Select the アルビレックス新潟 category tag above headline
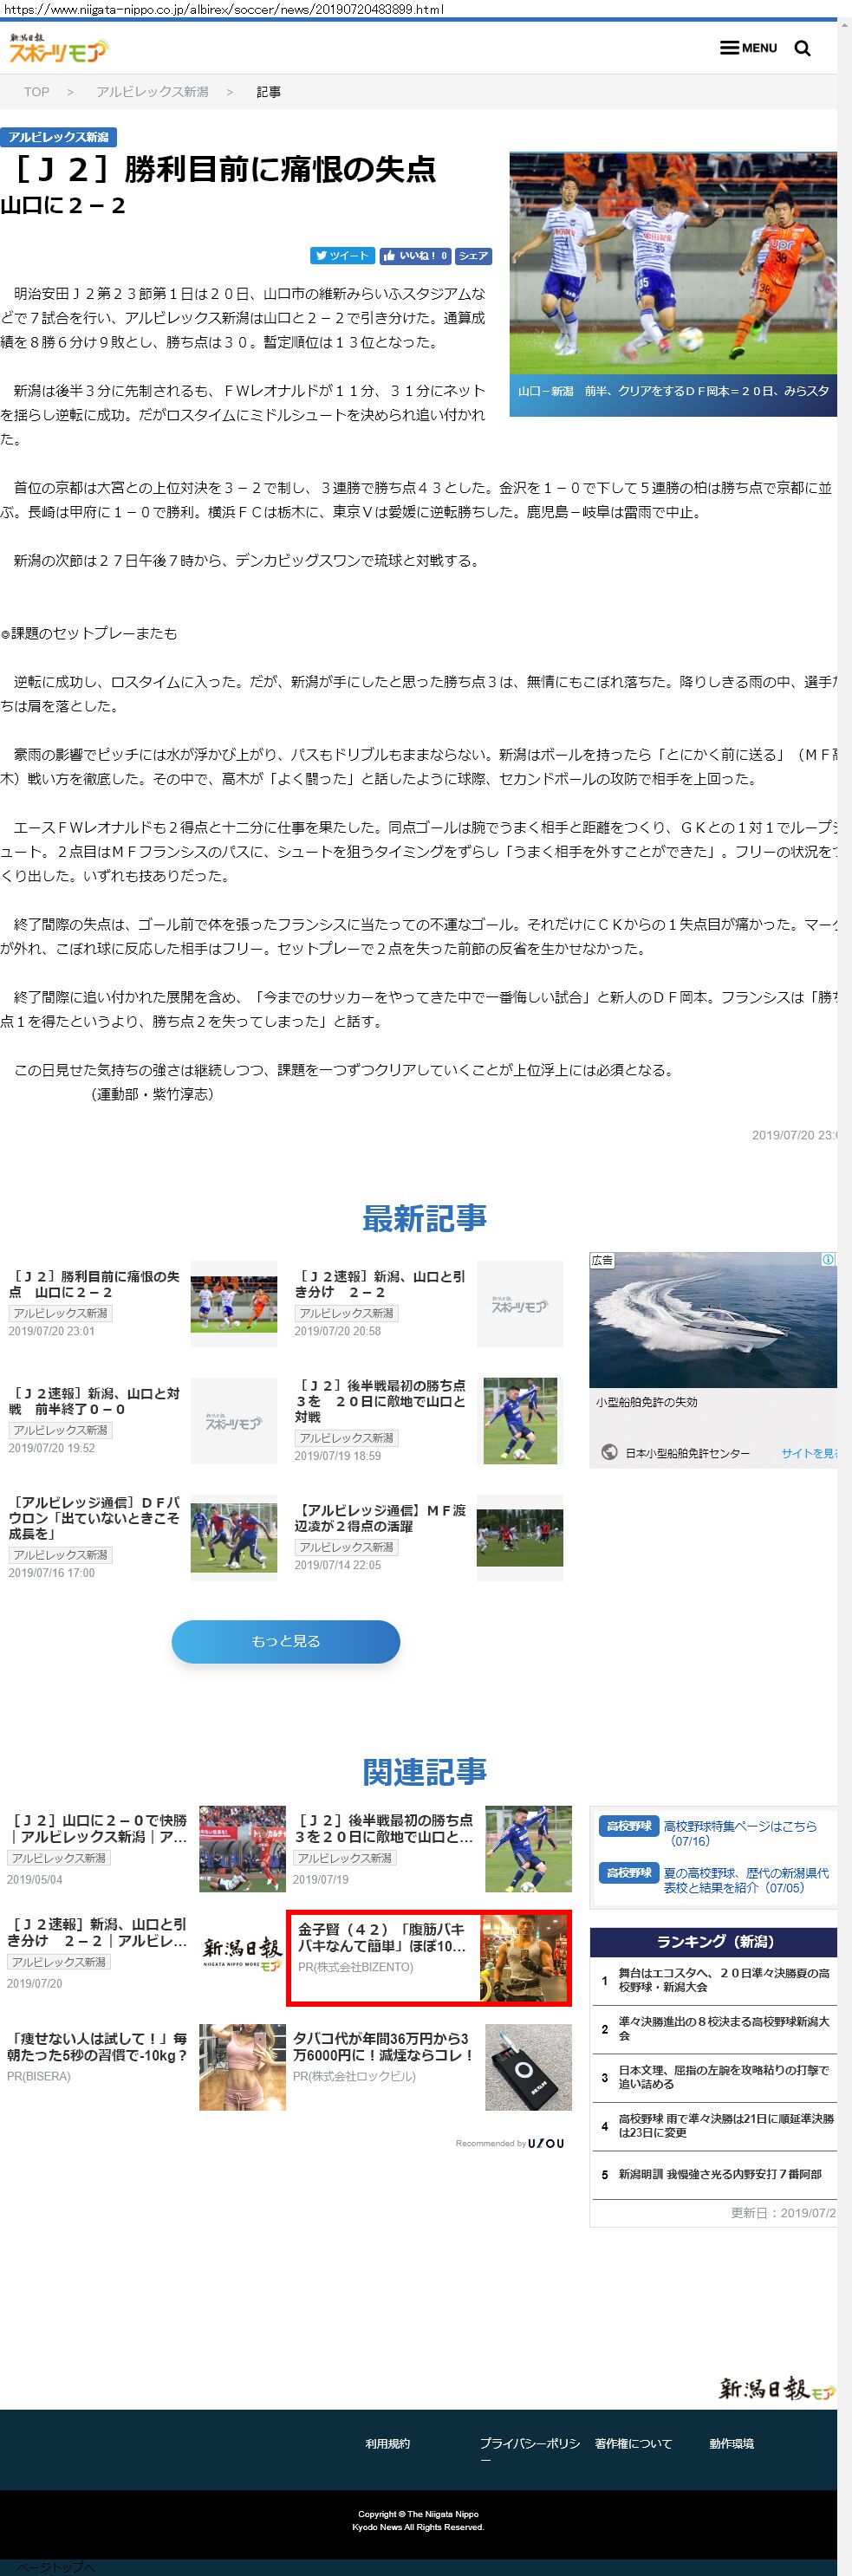Image resolution: width=852 pixels, height=2576 pixels. coord(59,137)
